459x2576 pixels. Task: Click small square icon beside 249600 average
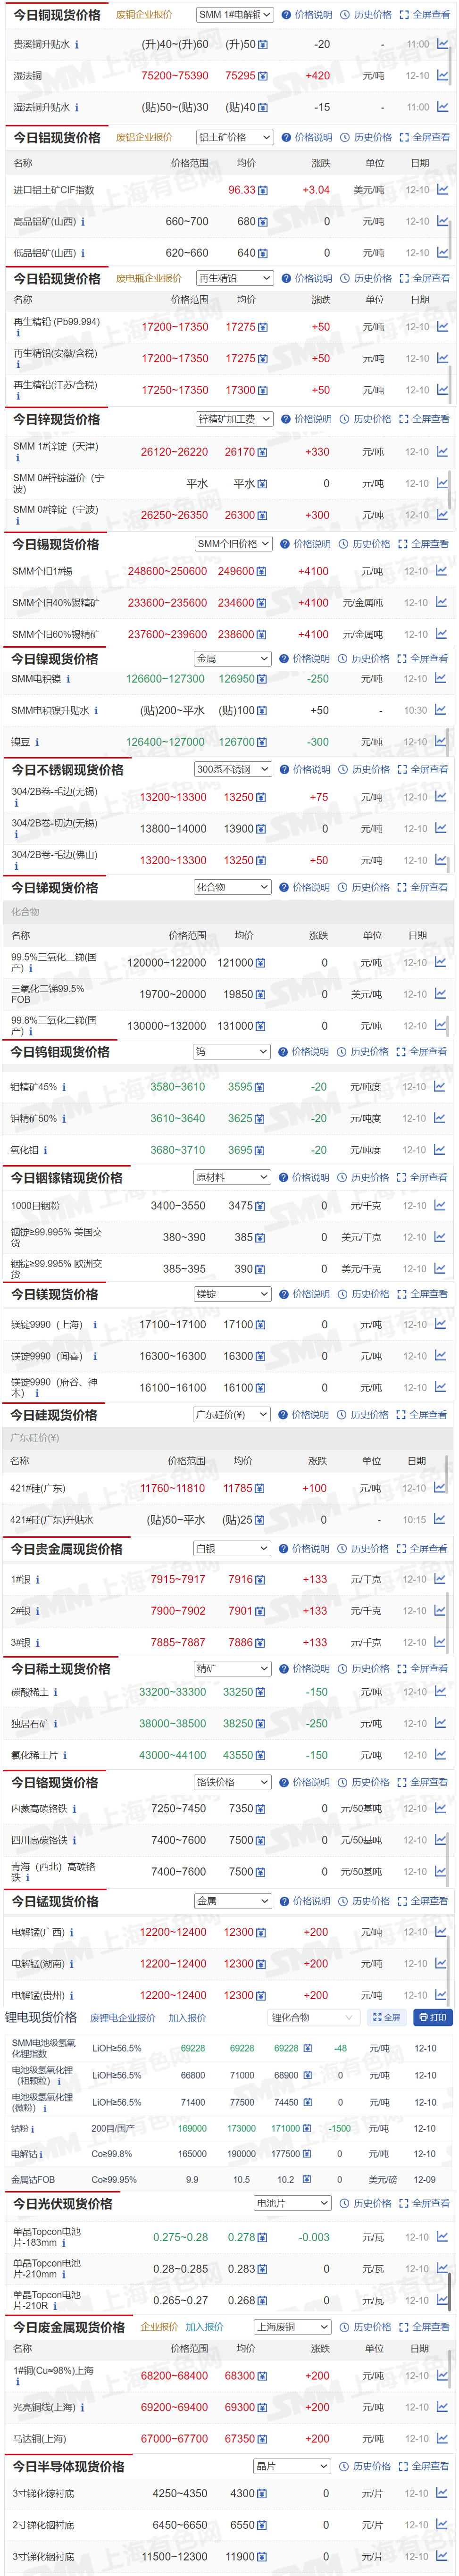pyautogui.click(x=262, y=572)
